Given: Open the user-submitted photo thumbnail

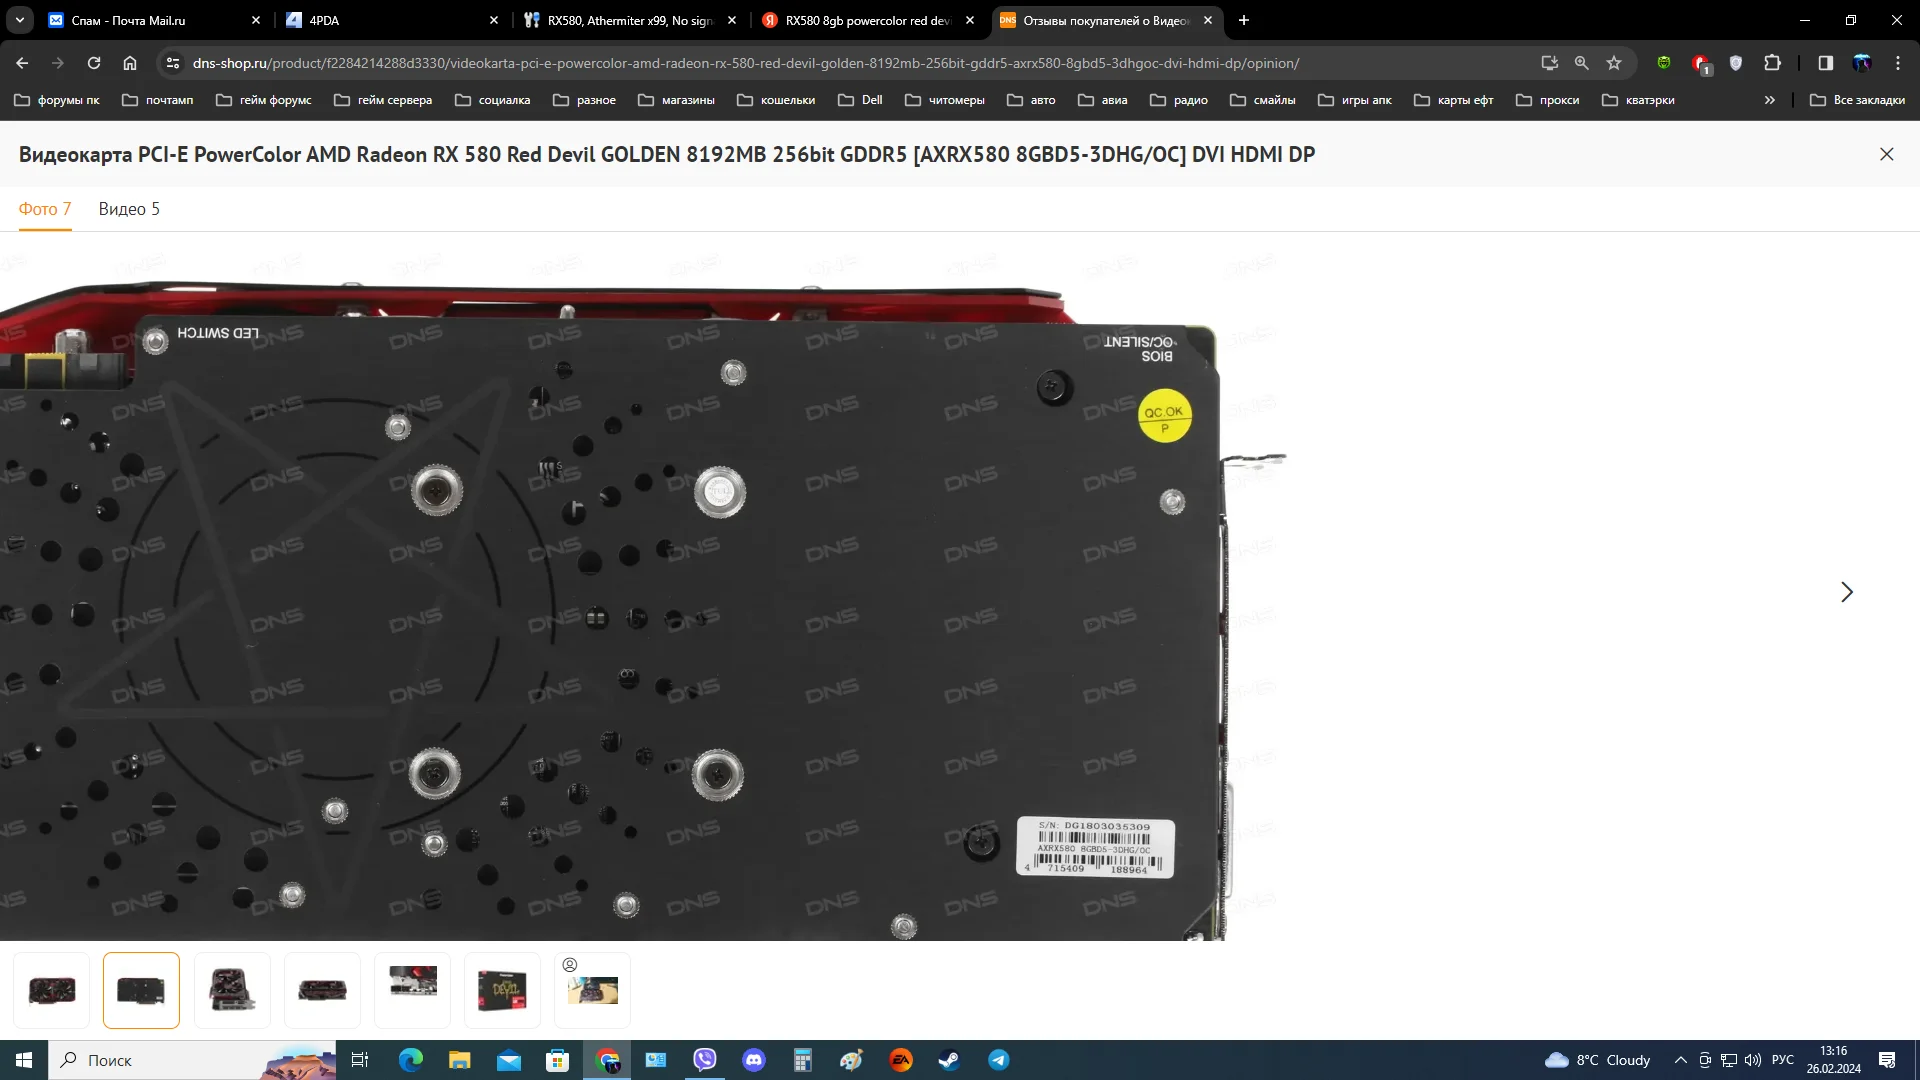Looking at the screenshot, I should click(x=592, y=990).
